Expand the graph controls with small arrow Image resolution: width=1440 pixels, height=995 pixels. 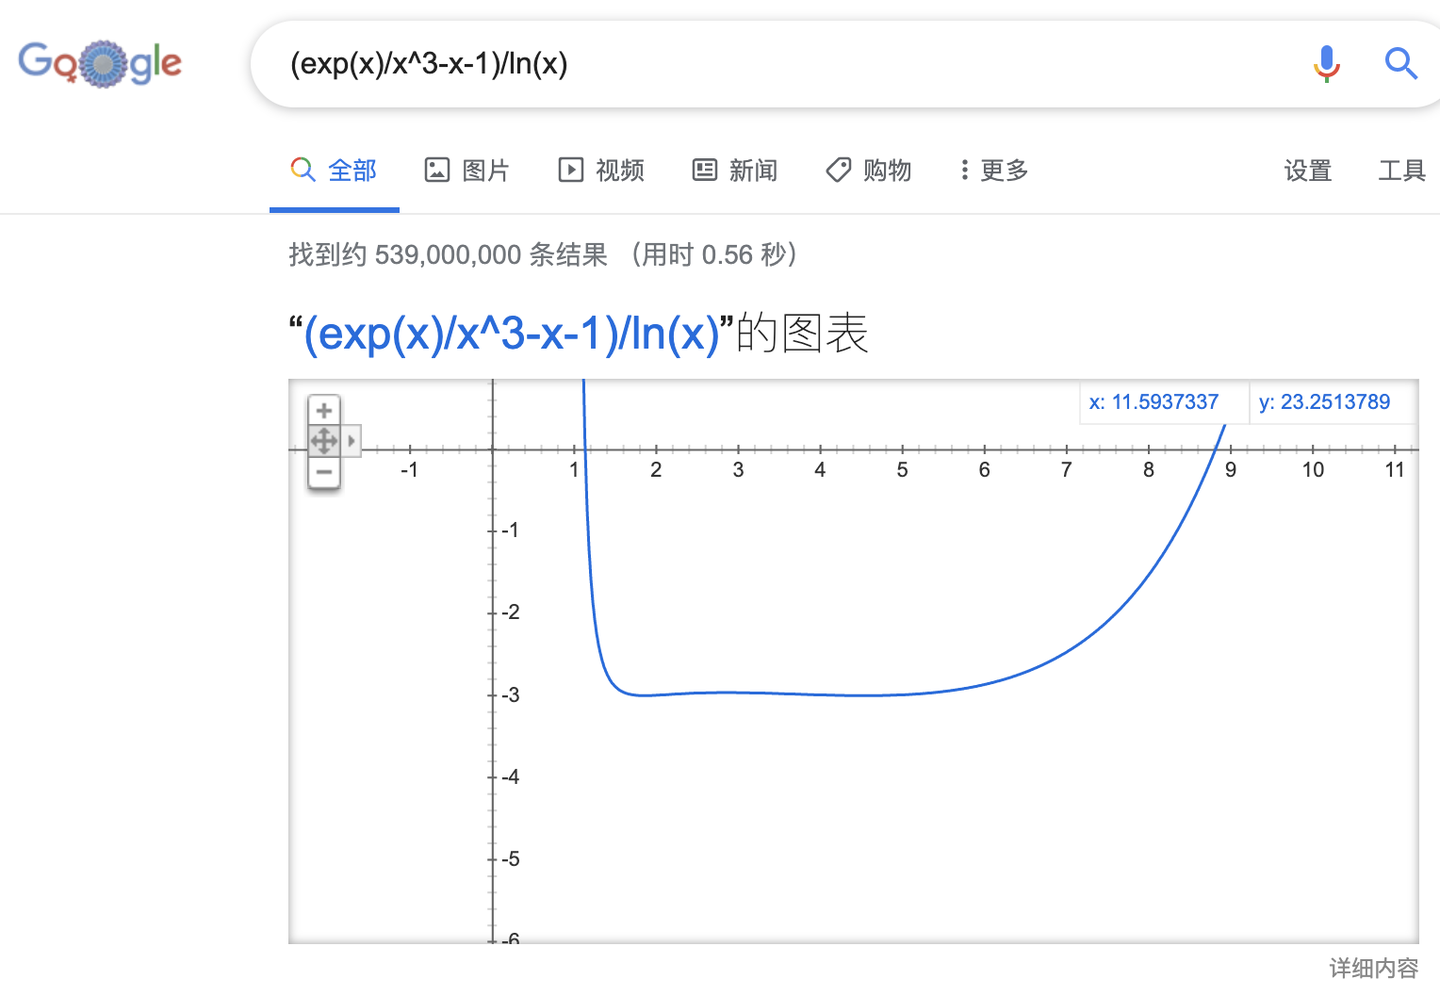(x=351, y=440)
